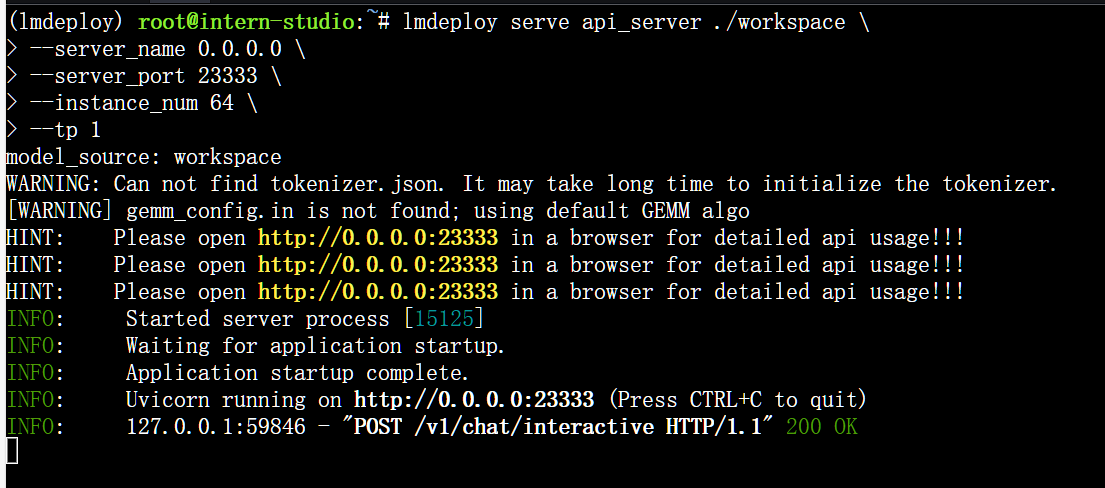Screen dimensions: 1105x488
Task: Select the Application startup complete message
Action: pos(297,373)
